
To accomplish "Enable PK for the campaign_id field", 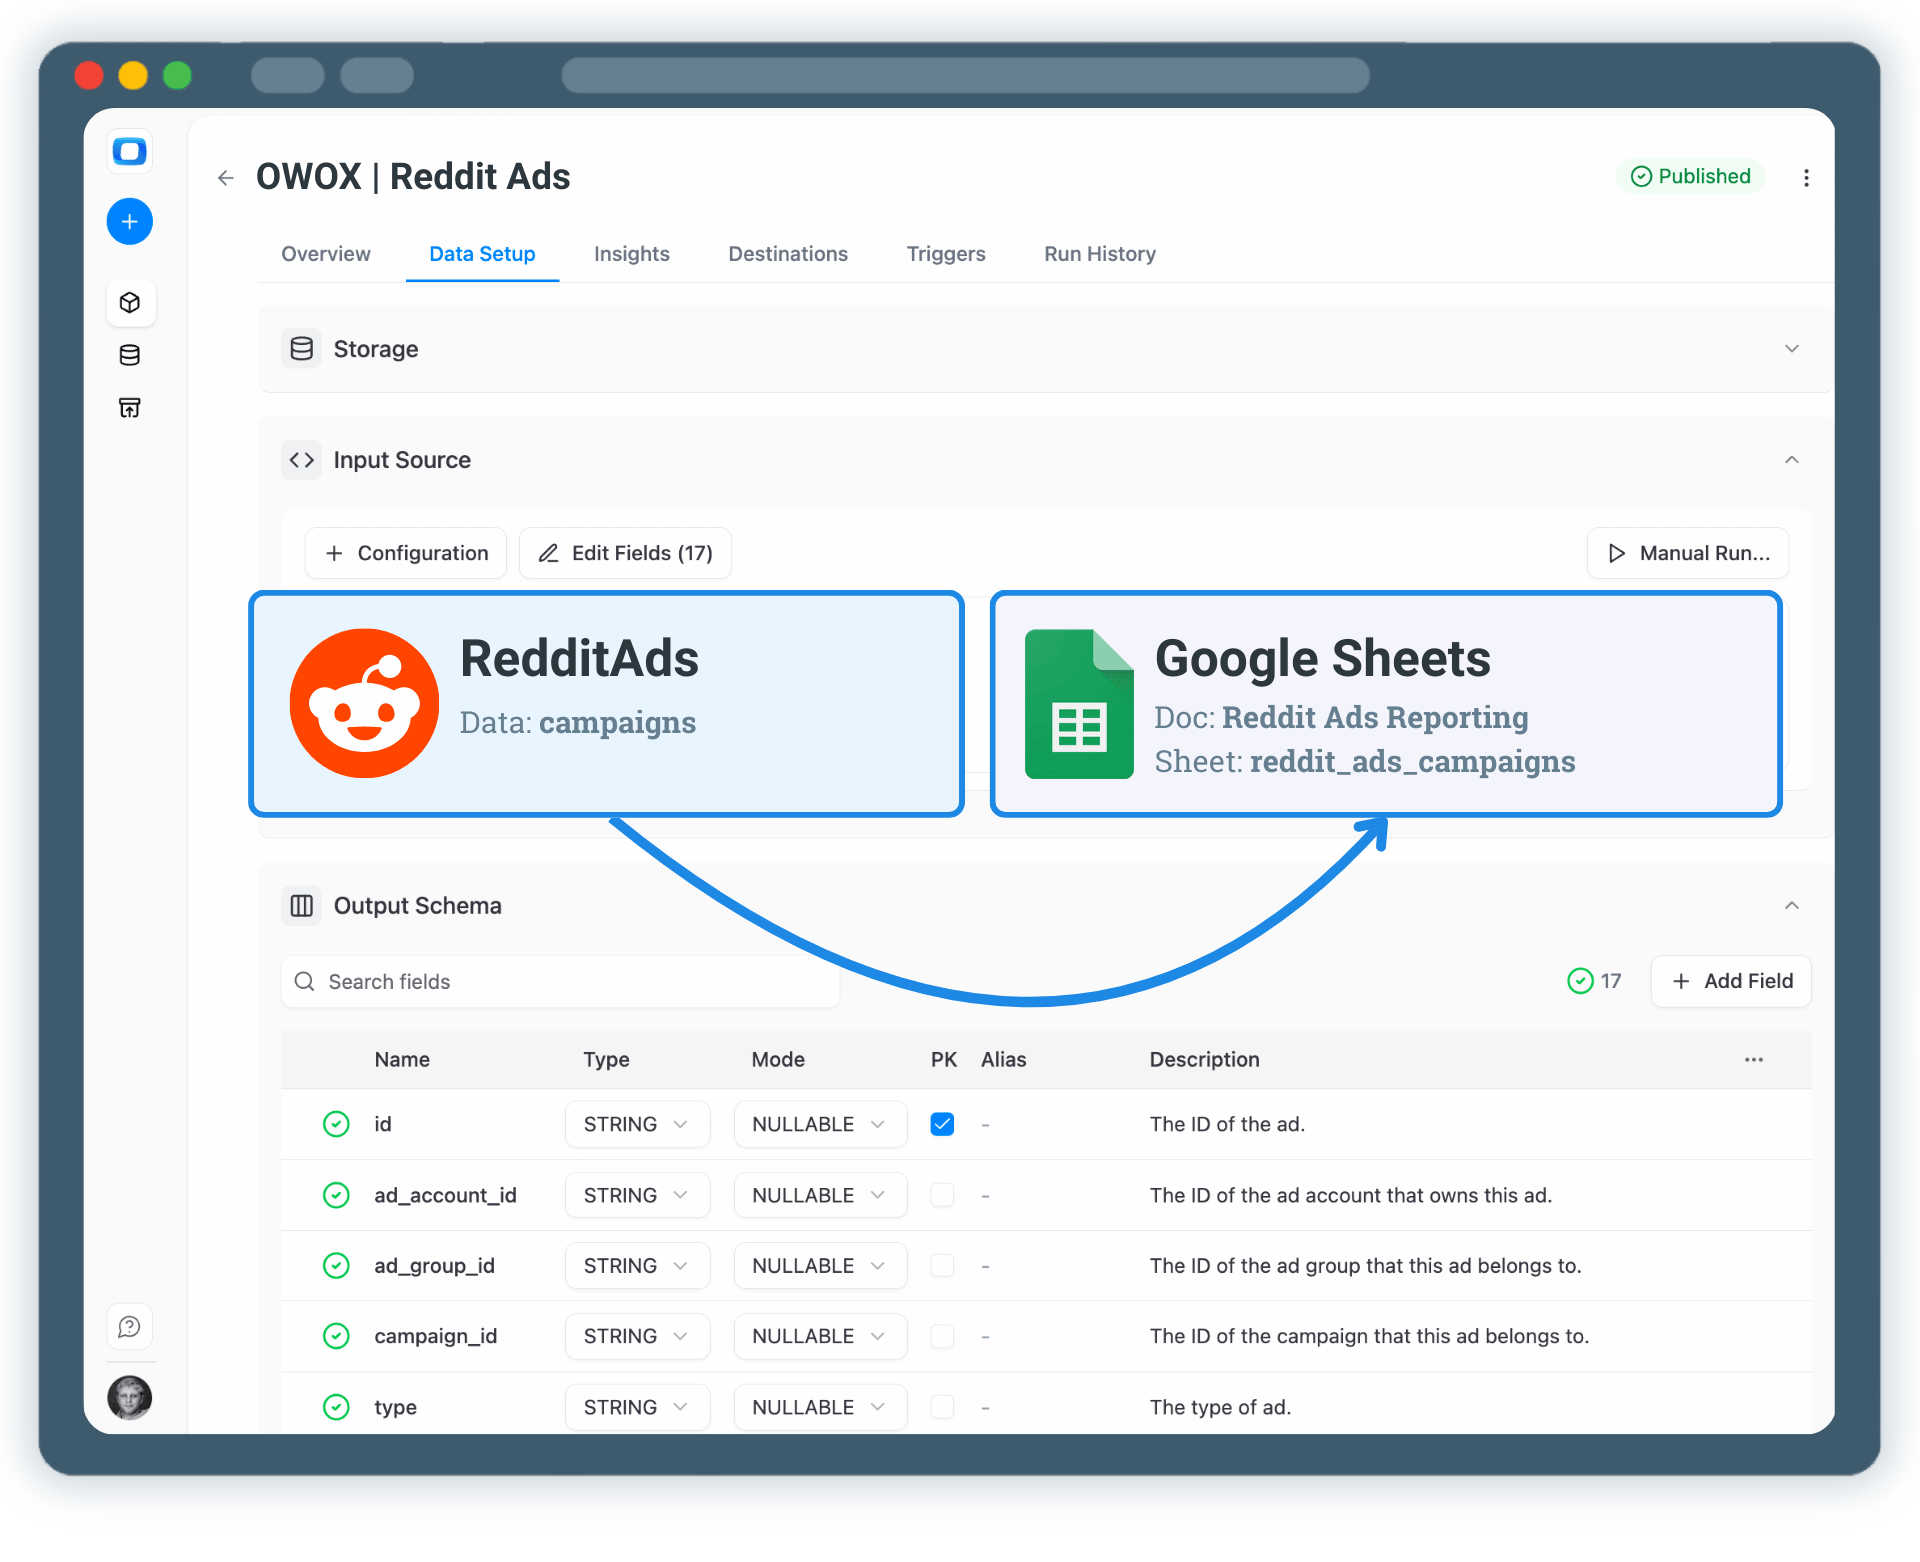I will click(941, 1336).
